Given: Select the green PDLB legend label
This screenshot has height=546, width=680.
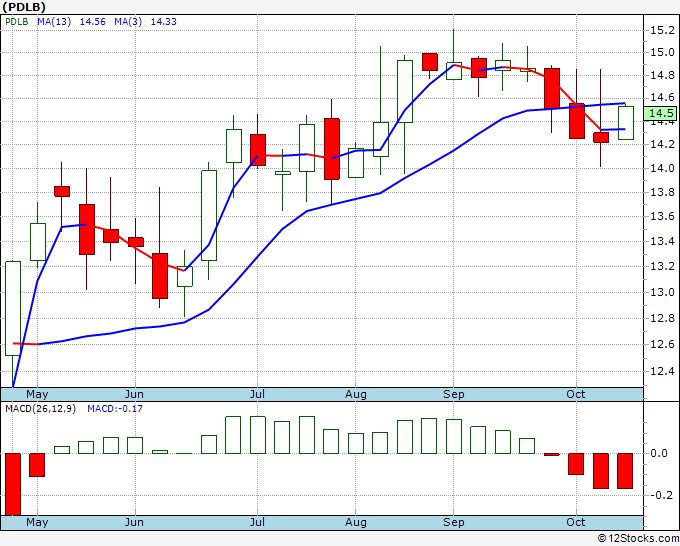Looking at the screenshot, I should point(17,22).
